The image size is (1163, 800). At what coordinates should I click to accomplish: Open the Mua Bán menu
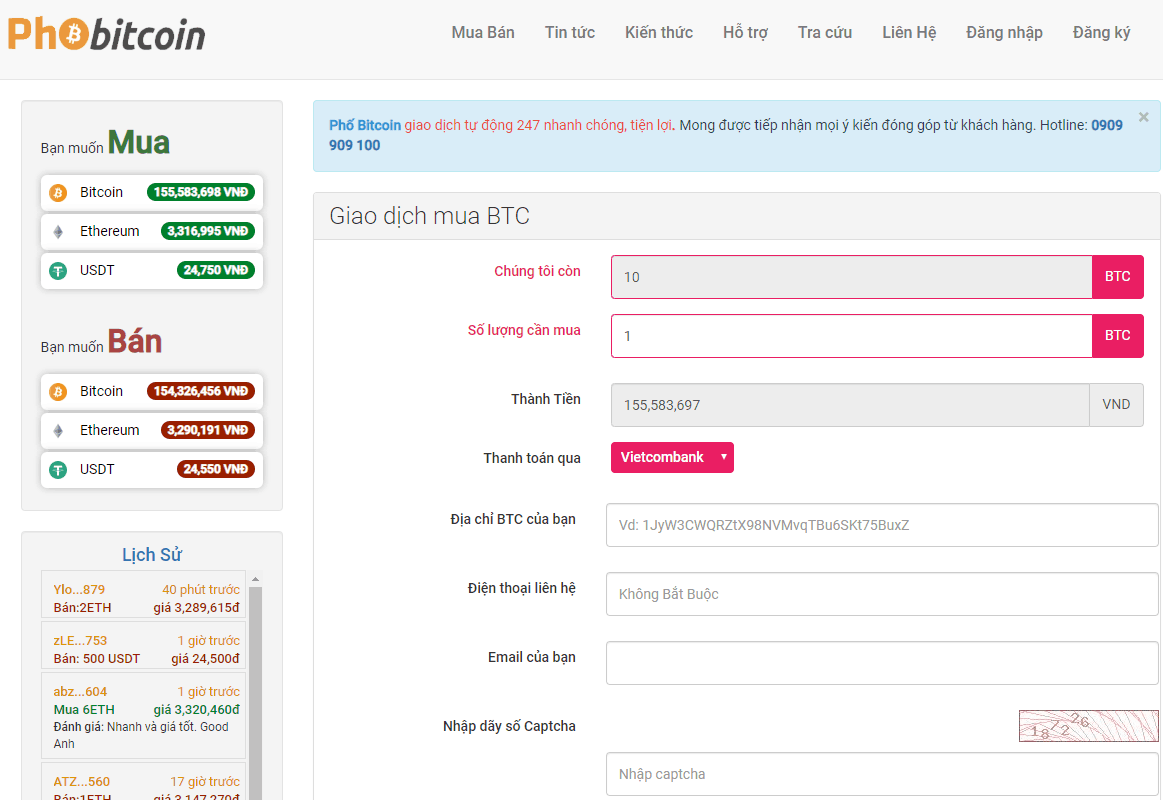pyautogui.click(x=483, y=33)
